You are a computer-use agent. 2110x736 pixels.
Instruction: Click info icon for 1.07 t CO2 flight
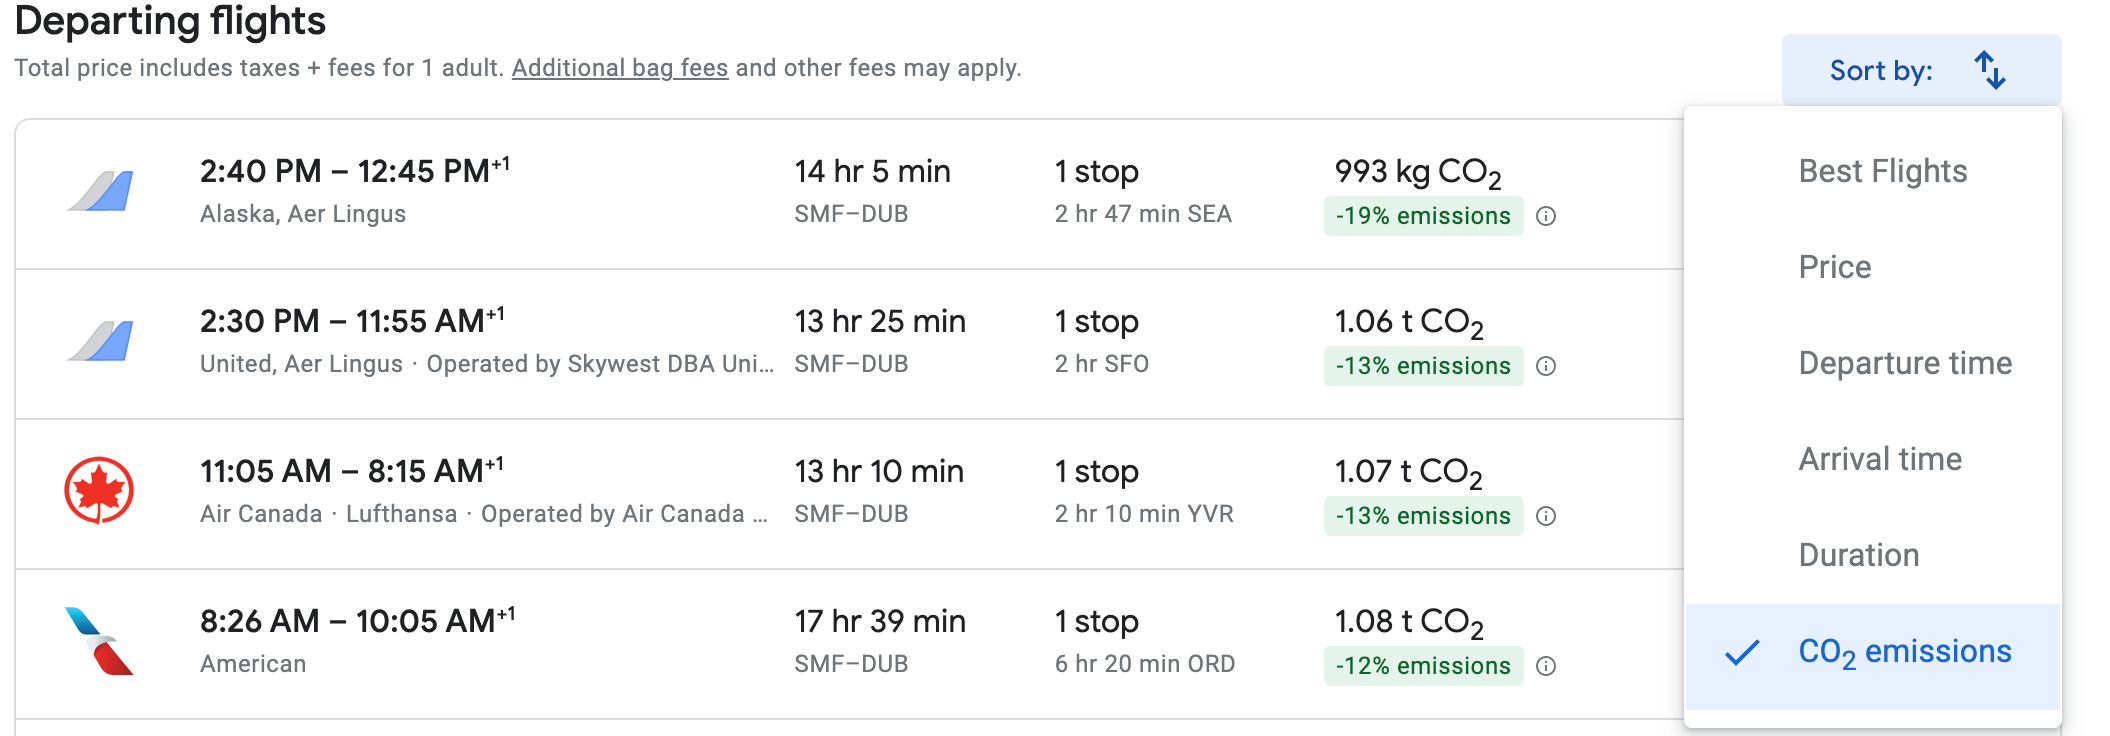point(1545,516)
